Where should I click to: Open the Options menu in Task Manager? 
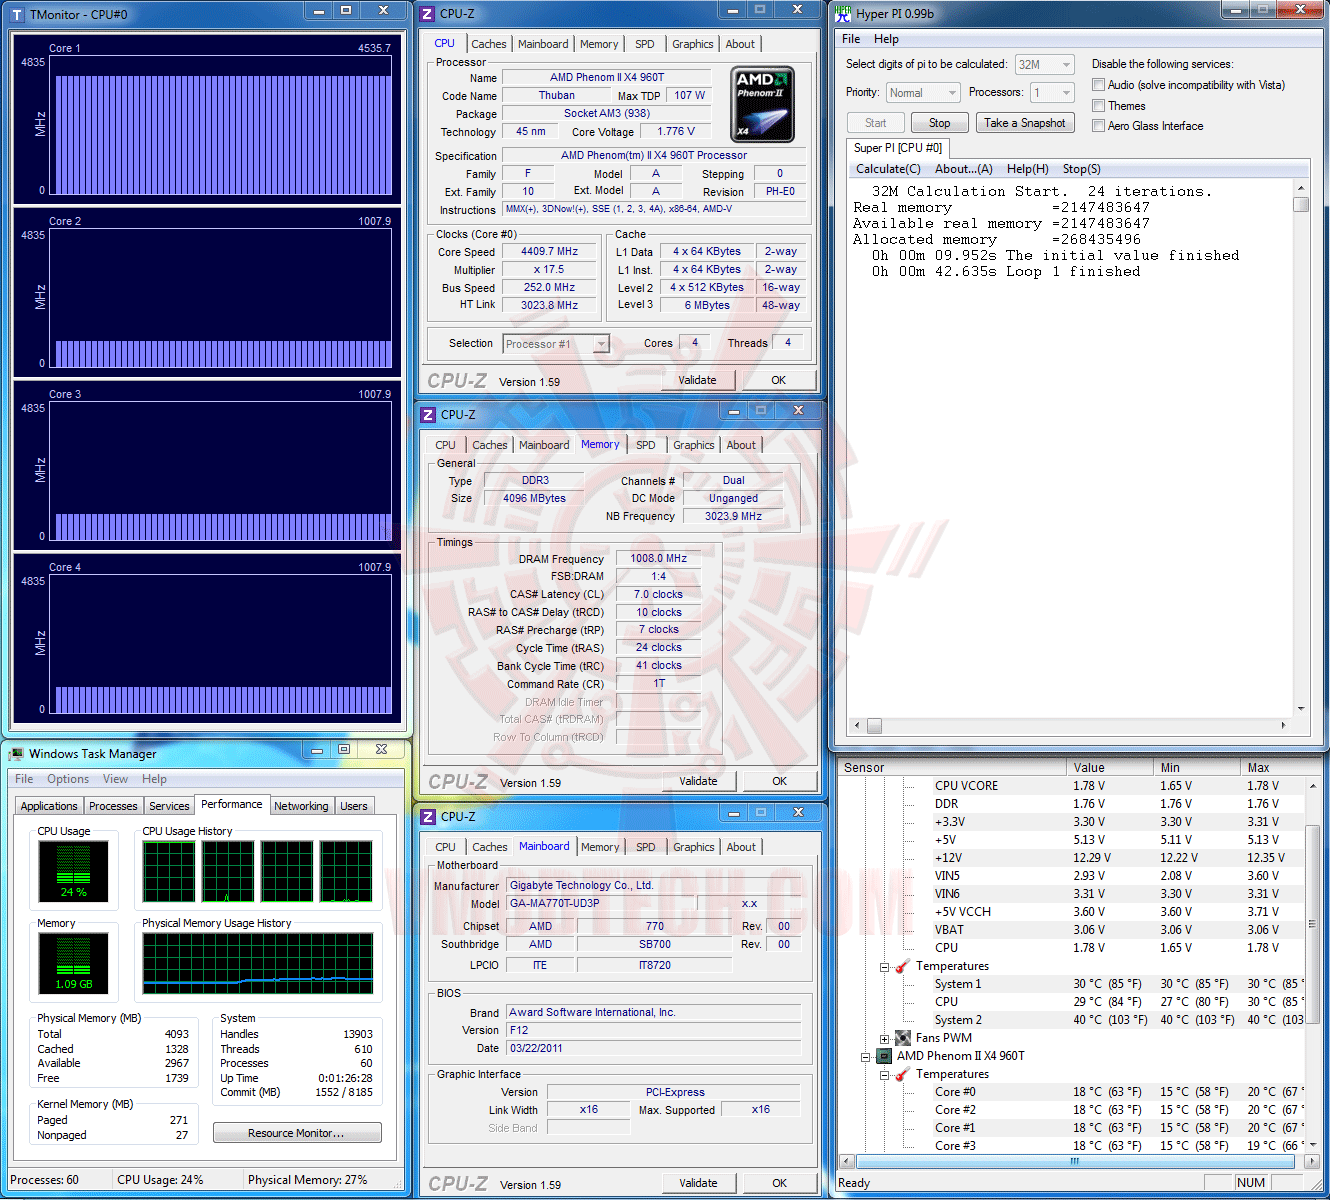tap(68, 779)
